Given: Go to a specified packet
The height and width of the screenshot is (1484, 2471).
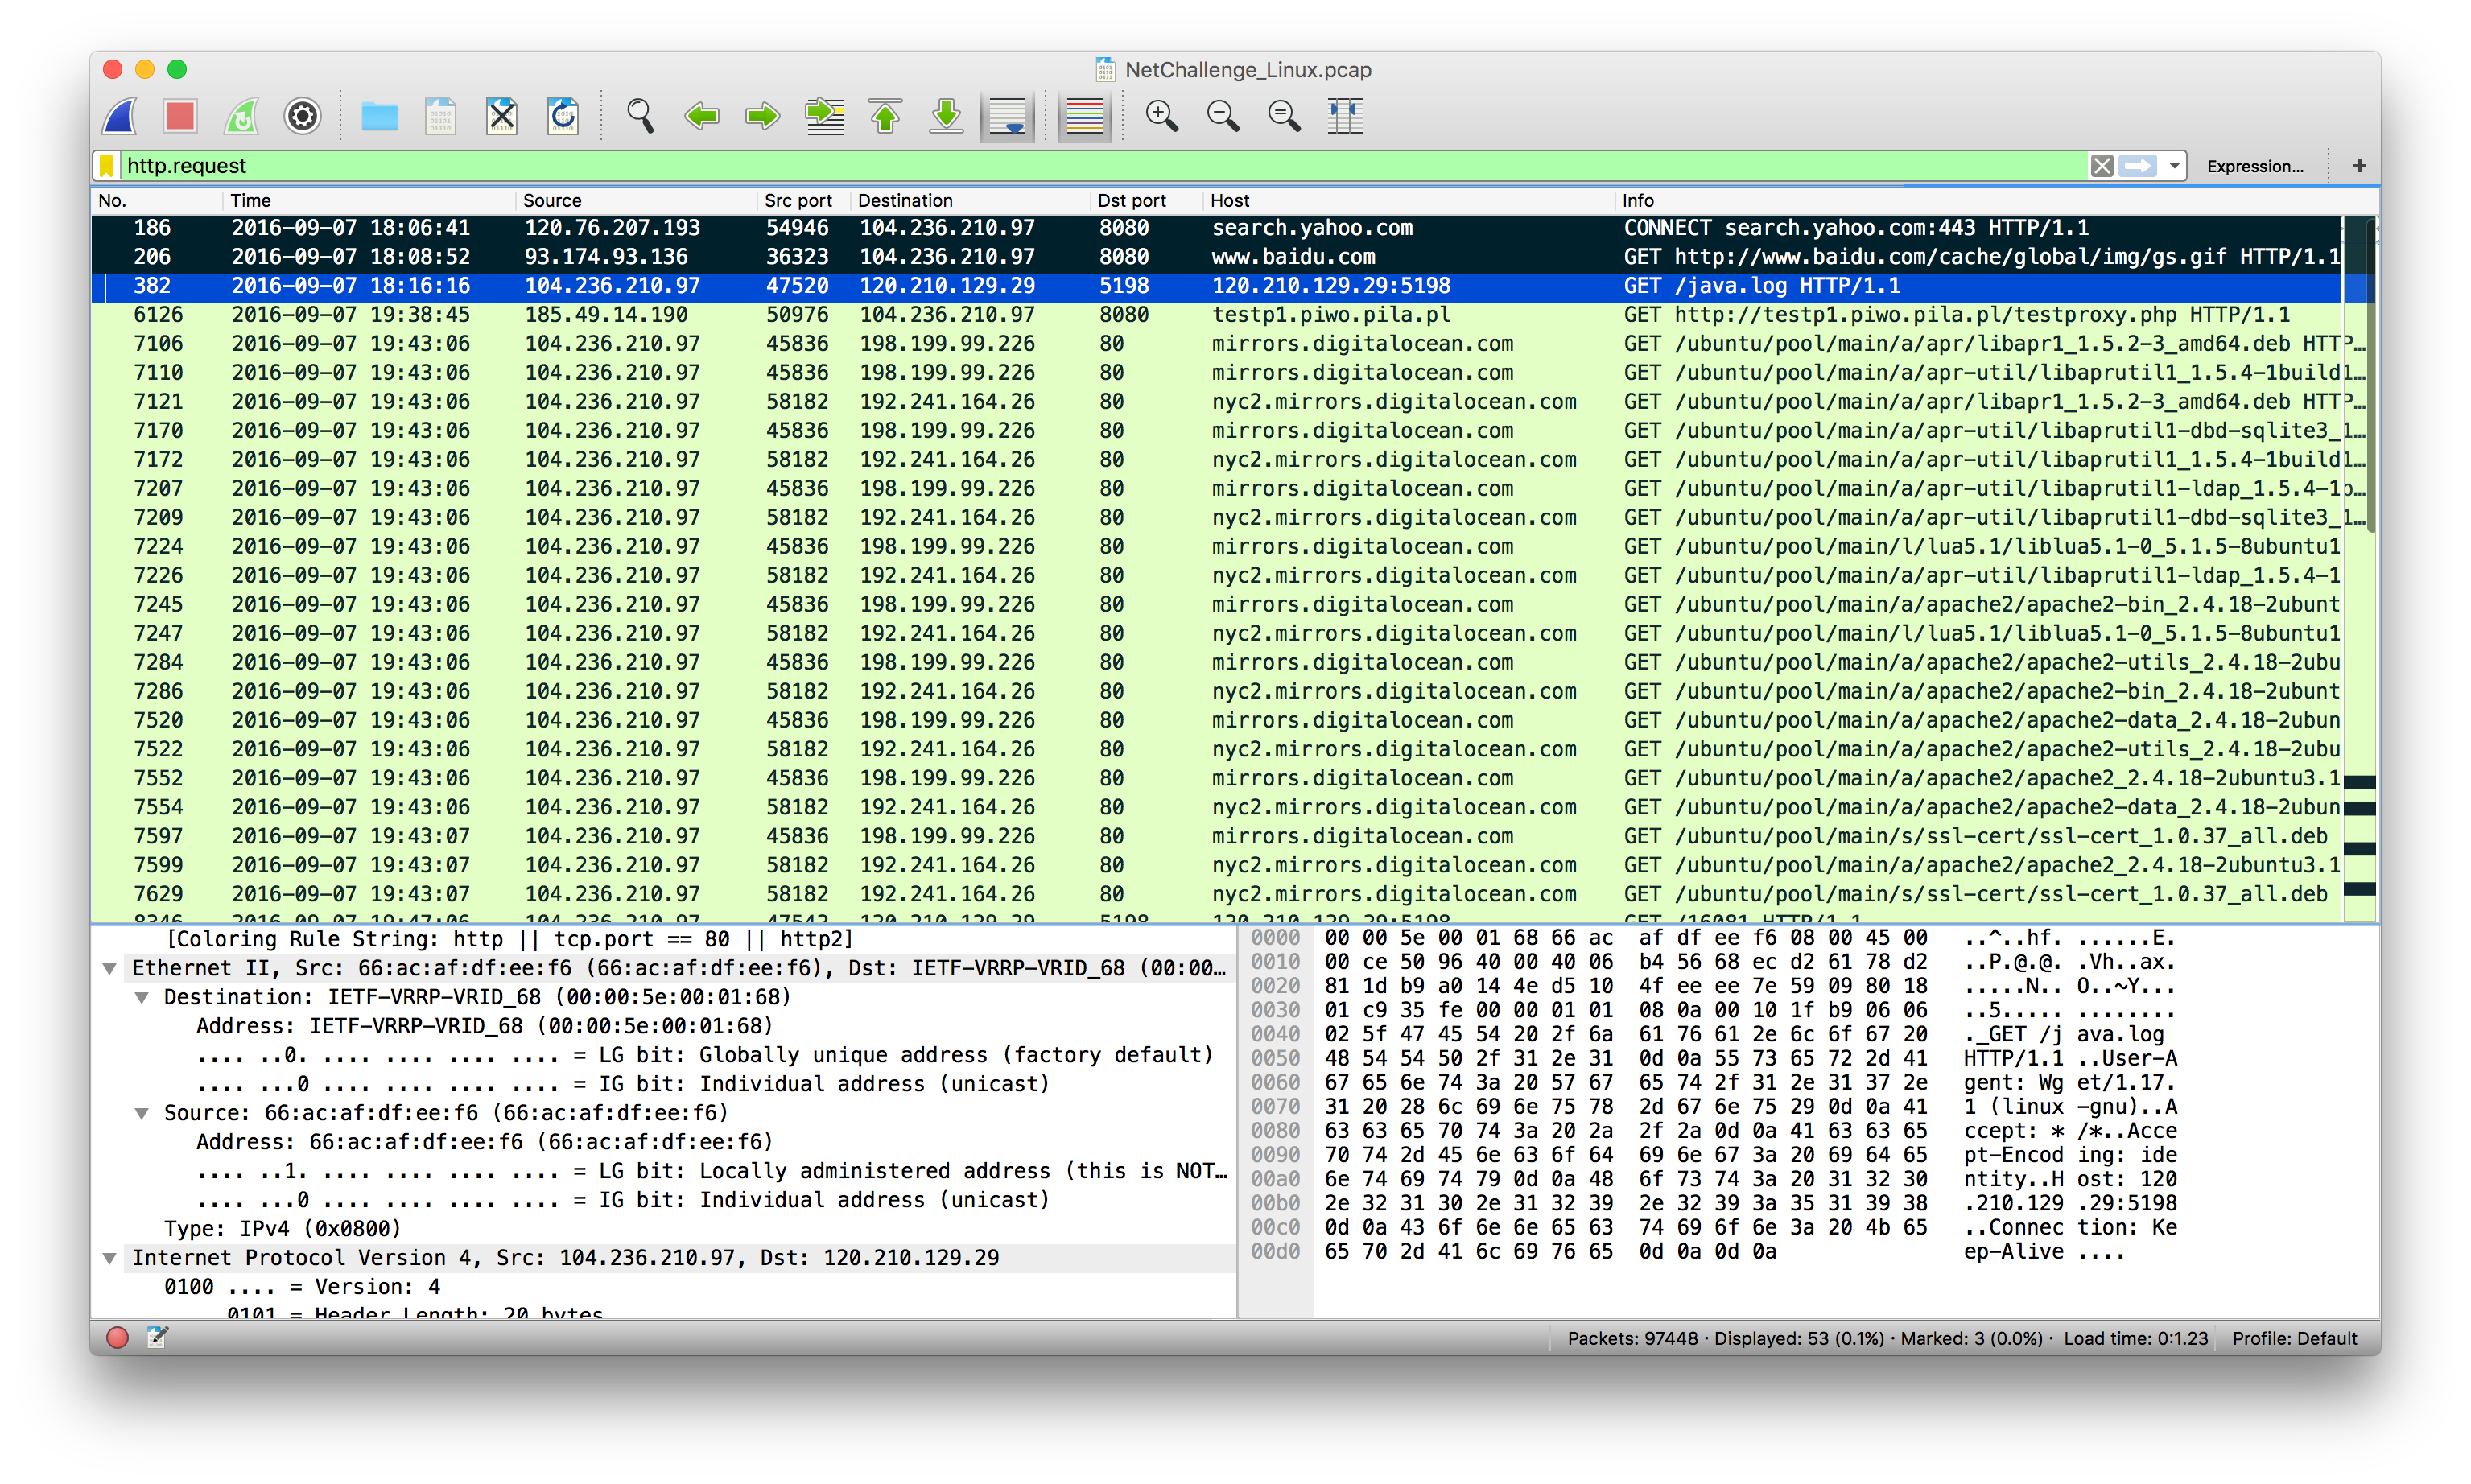Looking at the screenshot, I should [x=824, y=116].
